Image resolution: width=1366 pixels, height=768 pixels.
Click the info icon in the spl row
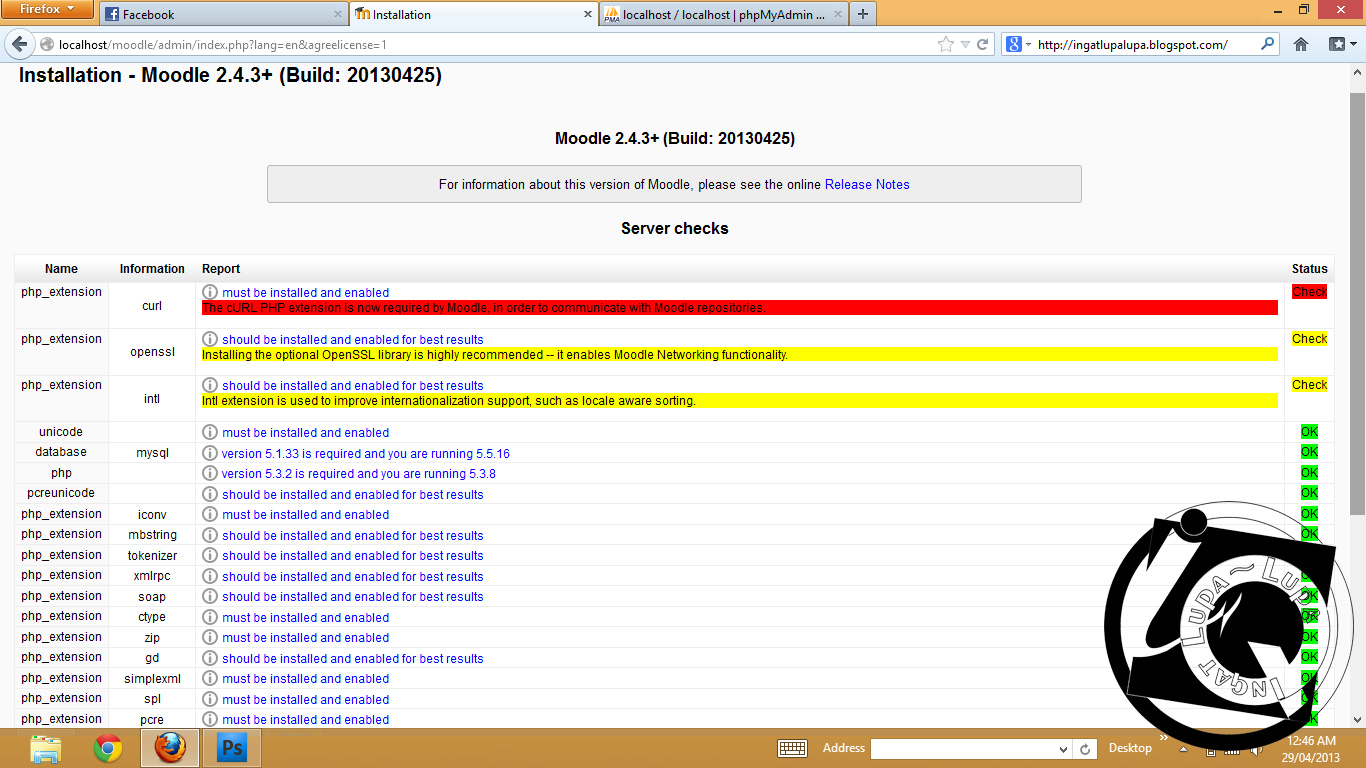point(210,699)
